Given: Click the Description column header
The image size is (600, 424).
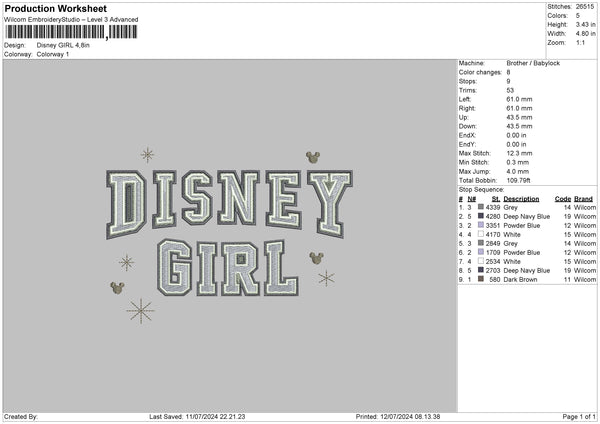Looking at the screenshot, I should tap(521, 198).
